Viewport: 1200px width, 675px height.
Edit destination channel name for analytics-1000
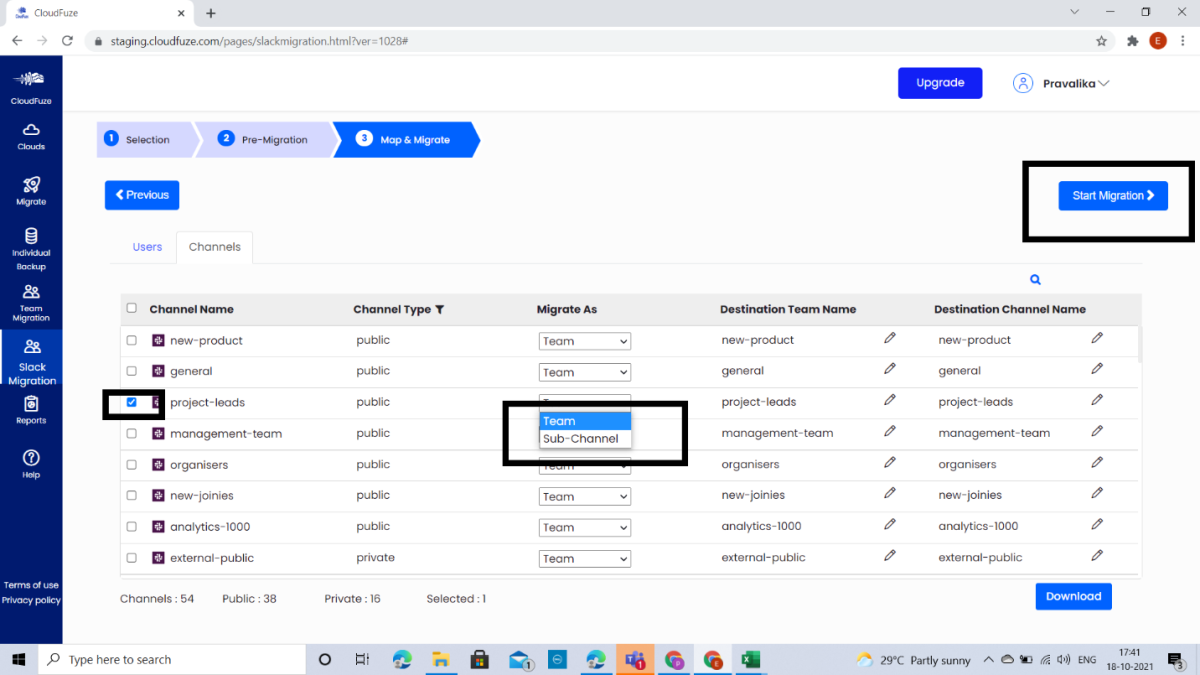[1097, 525]
